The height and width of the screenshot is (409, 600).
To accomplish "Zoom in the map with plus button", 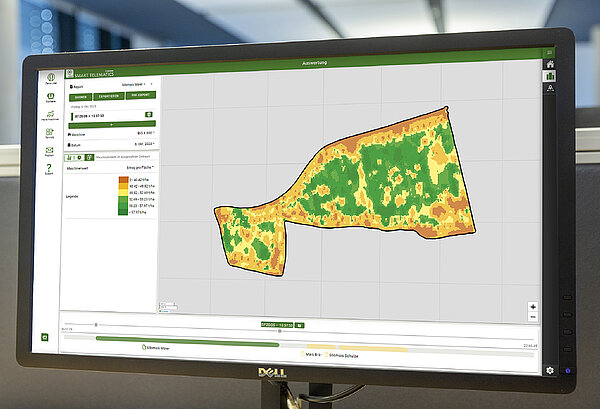I will 533,307.
